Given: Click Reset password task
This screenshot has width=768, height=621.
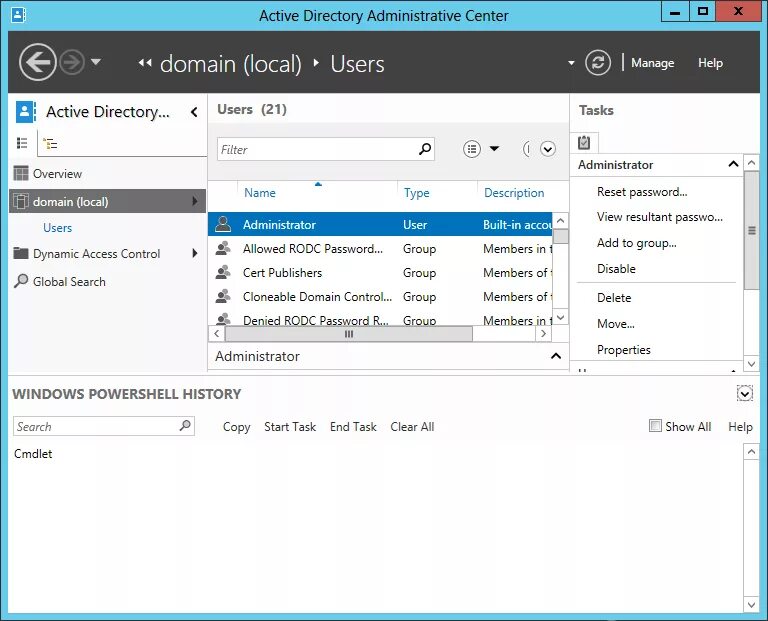Looking at the screenshot, I should tap(642, 192).
